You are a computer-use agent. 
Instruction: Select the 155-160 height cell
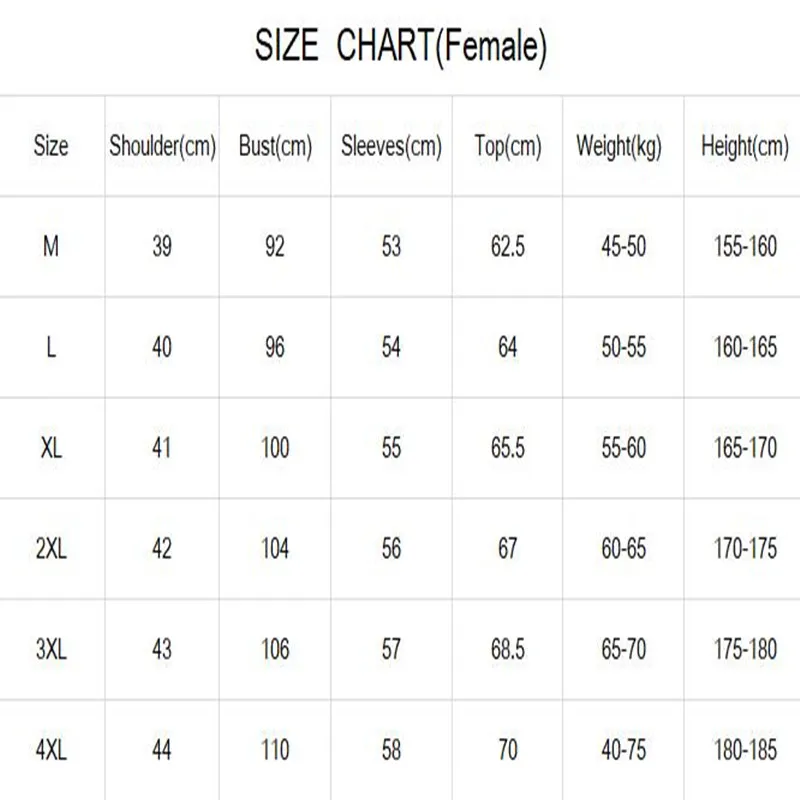point(745,246)
